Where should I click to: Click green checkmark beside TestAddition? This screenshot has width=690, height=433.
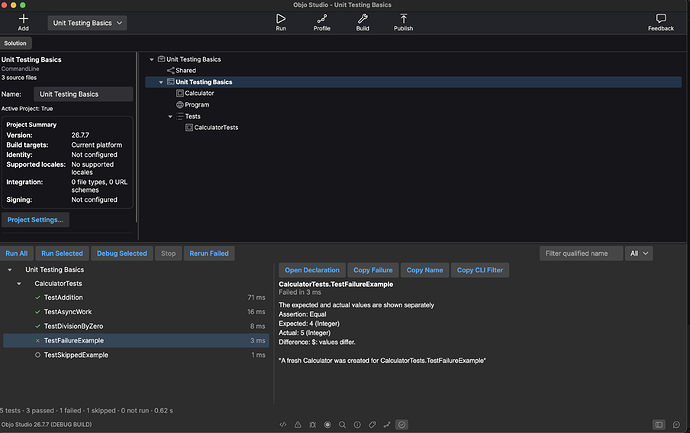tap(38, 298)
